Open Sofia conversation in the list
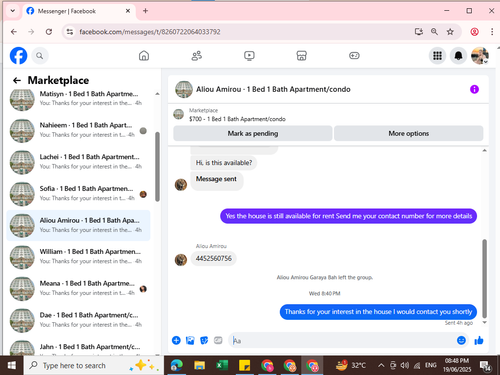500x375 pixels. coord(78,194)
